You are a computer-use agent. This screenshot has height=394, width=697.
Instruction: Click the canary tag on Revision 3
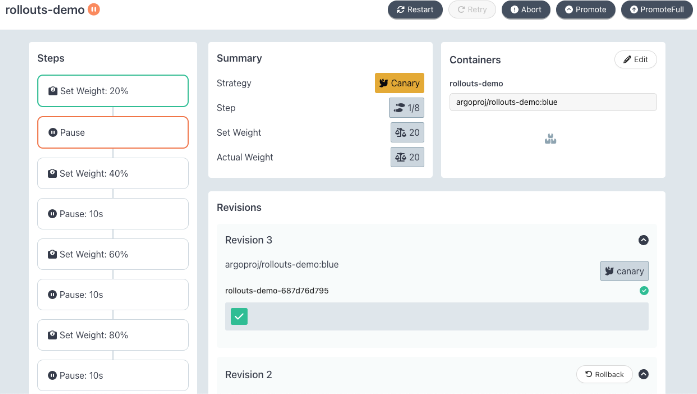pyautogui.click(x=624, y=271)
